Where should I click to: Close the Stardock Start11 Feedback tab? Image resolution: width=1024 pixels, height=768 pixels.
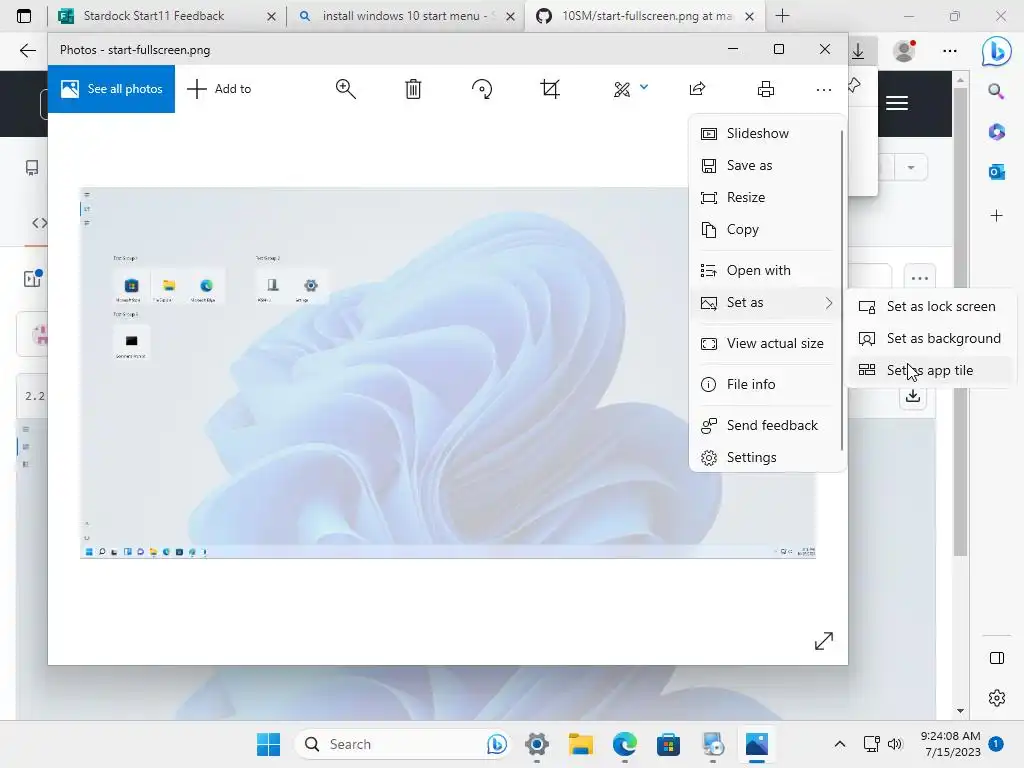[x=272, y=16]
